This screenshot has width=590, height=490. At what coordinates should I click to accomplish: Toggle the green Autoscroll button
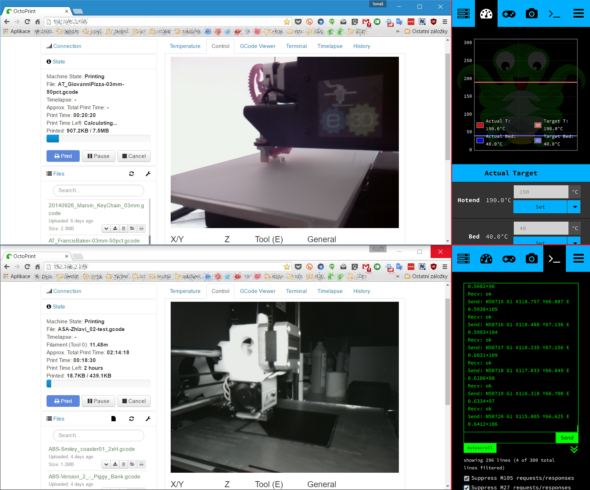[x=480, y=448]
